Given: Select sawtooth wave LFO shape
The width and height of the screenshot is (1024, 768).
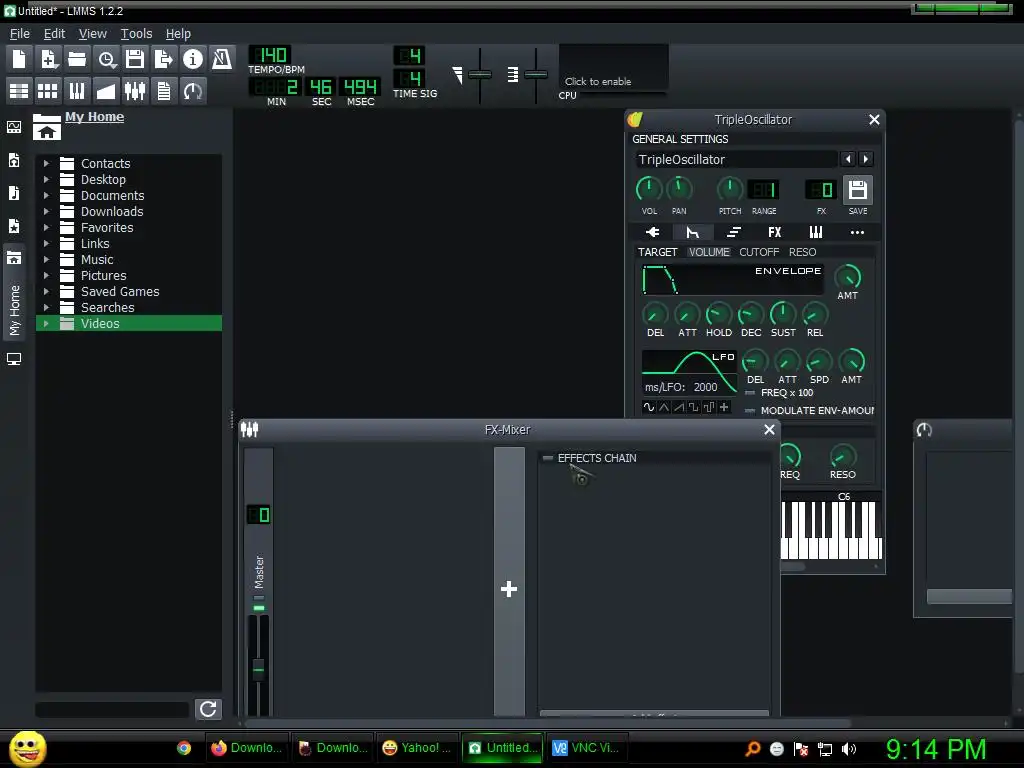Looking at the screenshot, I should pos(679,408).
